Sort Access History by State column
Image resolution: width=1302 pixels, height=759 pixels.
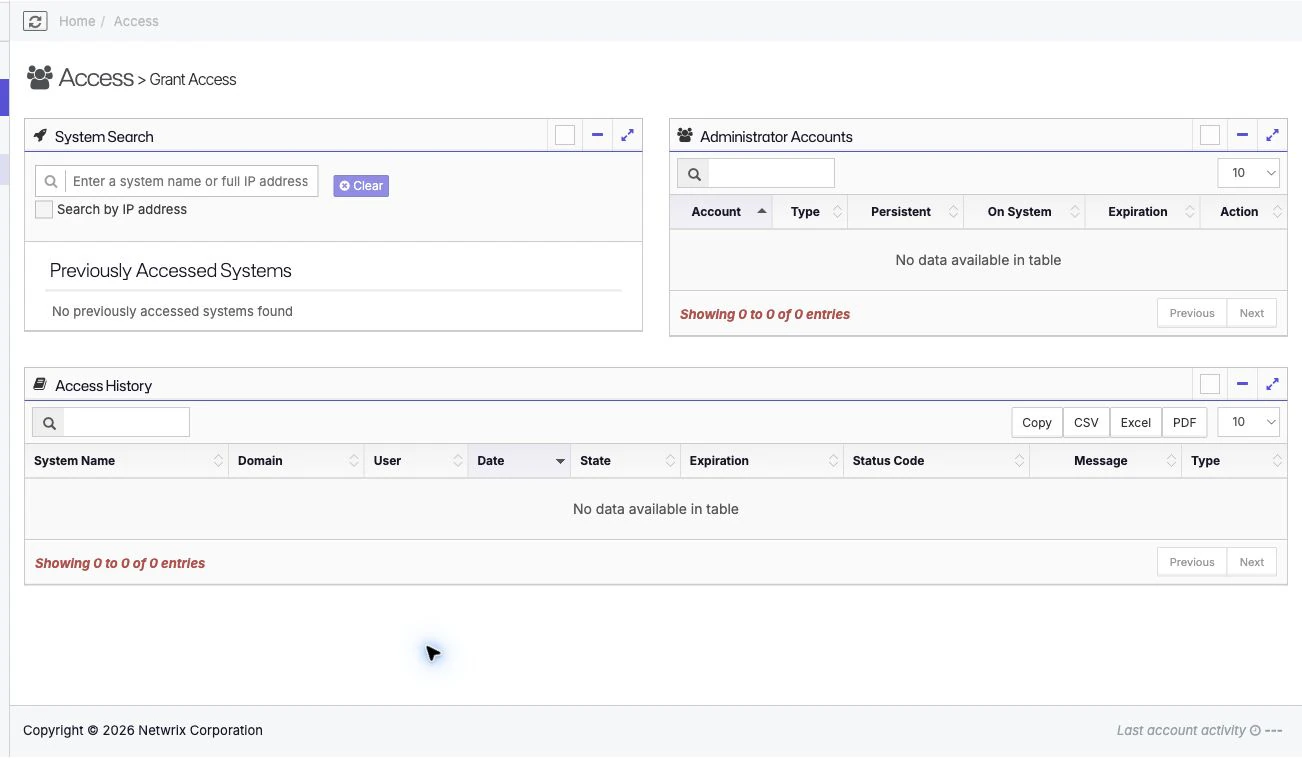626,461
